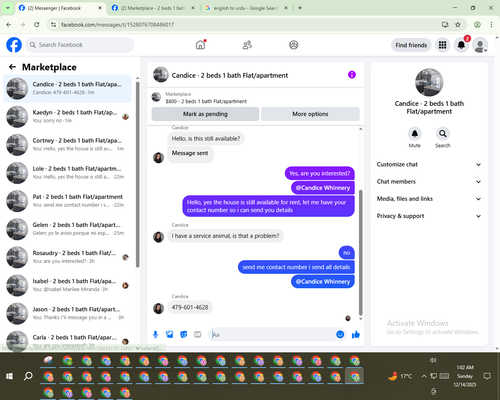Click the chat messages scrollbar
500x400 pixels.
(360, 253)
